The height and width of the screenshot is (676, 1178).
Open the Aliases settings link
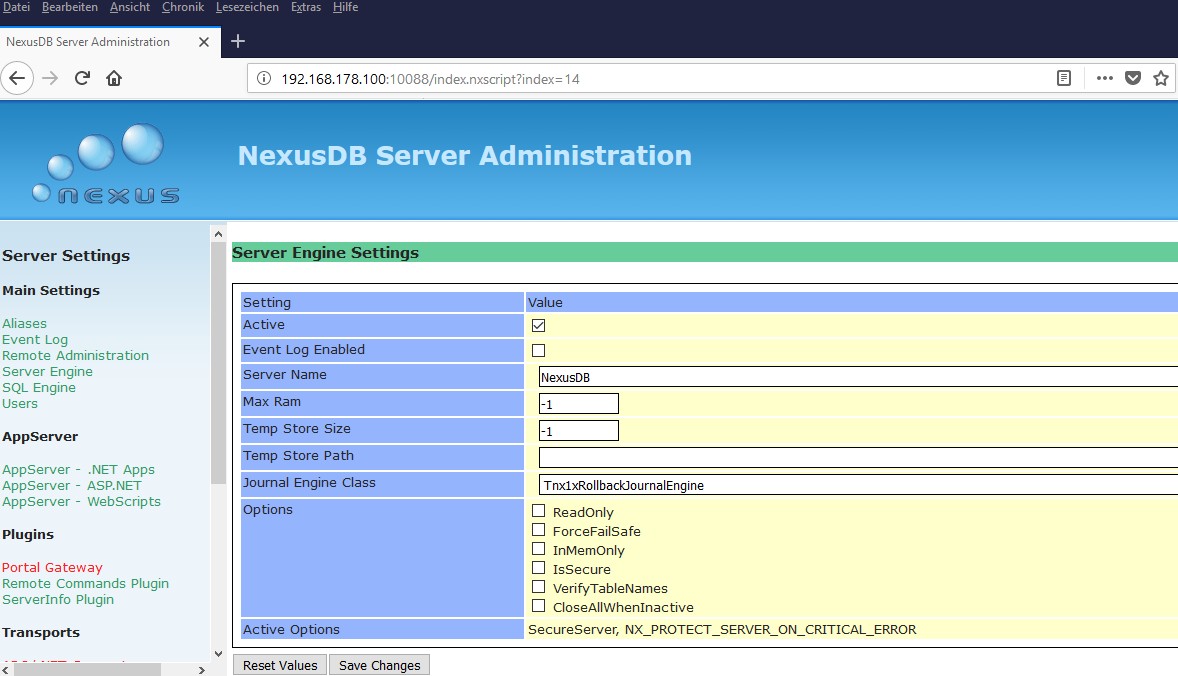click(24, 324)
